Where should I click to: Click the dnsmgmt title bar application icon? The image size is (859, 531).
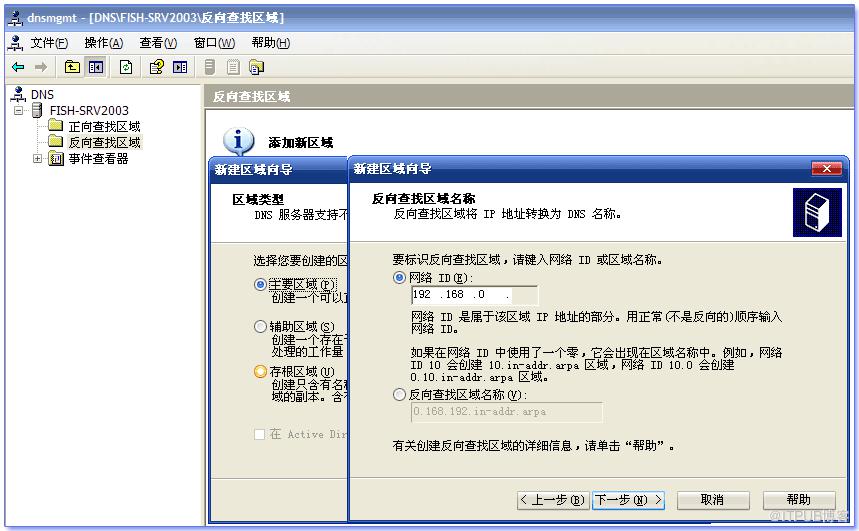16,18
